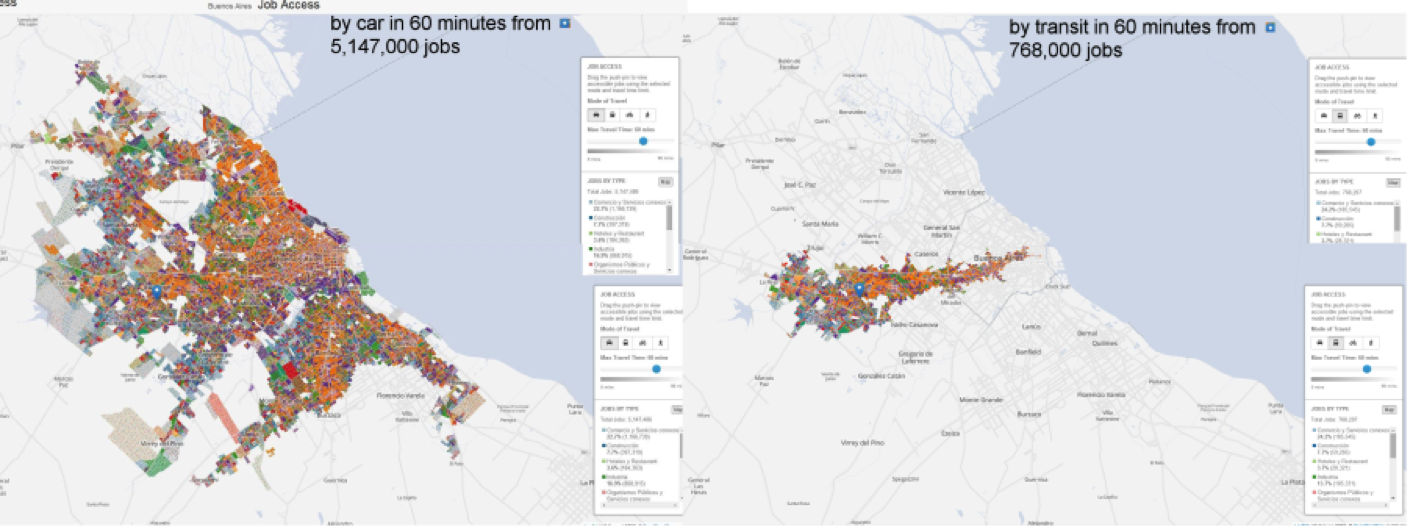This screenshot has height=528, width=1409.
Task: Click travel time slider handle in left upper panel
Action: click(x=643, y=142)
